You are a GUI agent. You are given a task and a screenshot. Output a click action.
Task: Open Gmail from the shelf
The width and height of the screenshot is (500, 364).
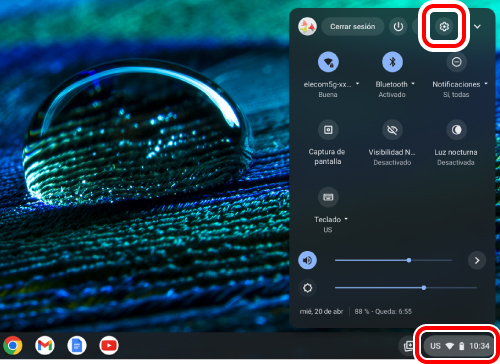coord(45,345)
